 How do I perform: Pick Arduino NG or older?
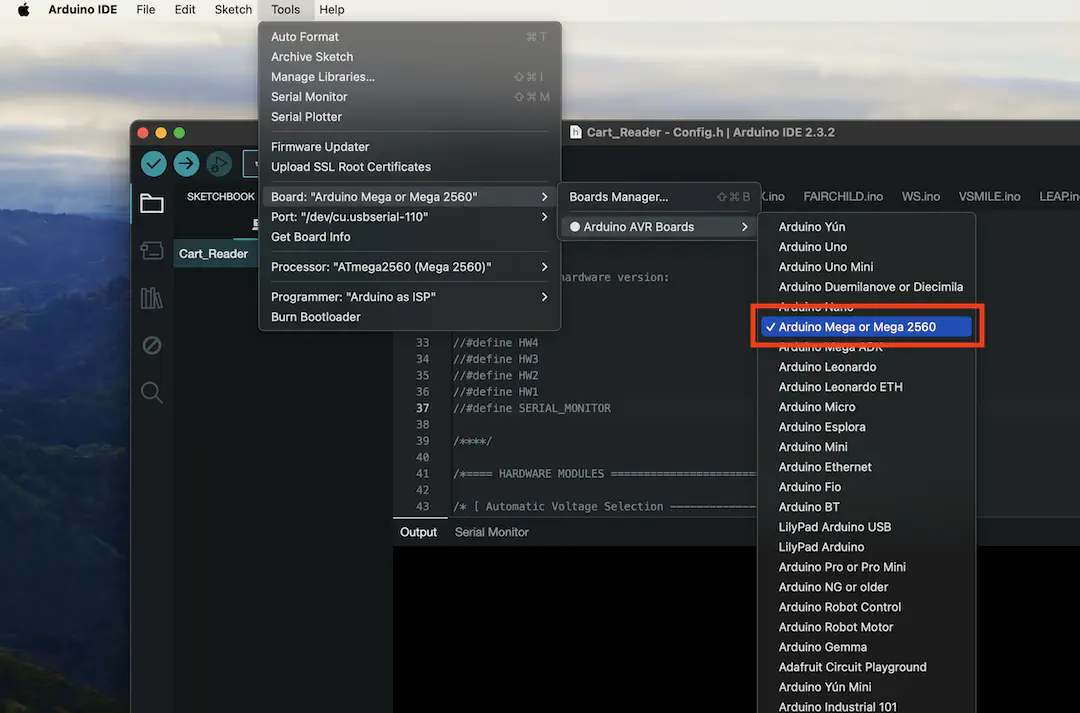(866, 587)
